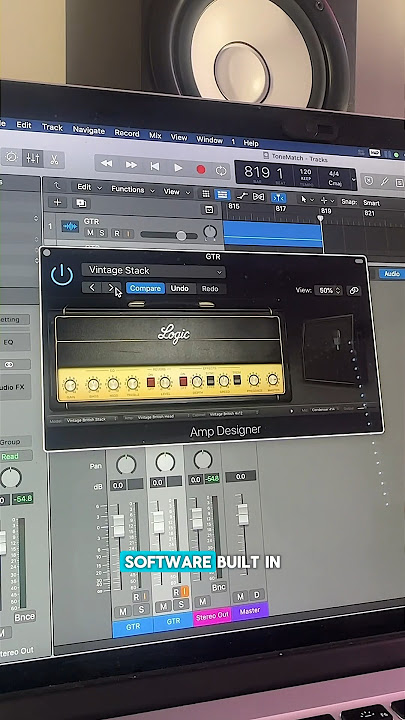Click the amp's Bass knob

(x=93, y=385)
